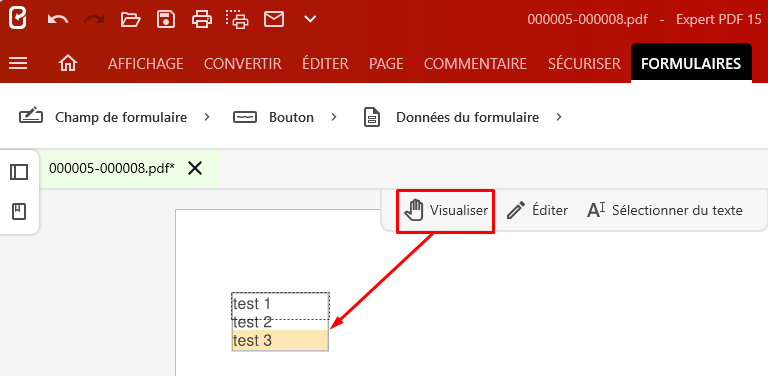Expand the quick access toolbar chevron
The width and height of the screenshot is (768, 376).
point(310,20)
